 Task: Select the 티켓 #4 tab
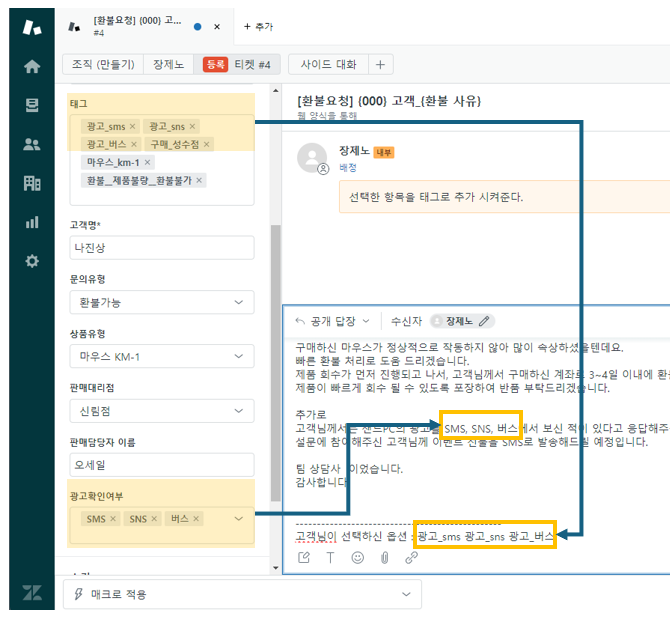pos(237,65)
